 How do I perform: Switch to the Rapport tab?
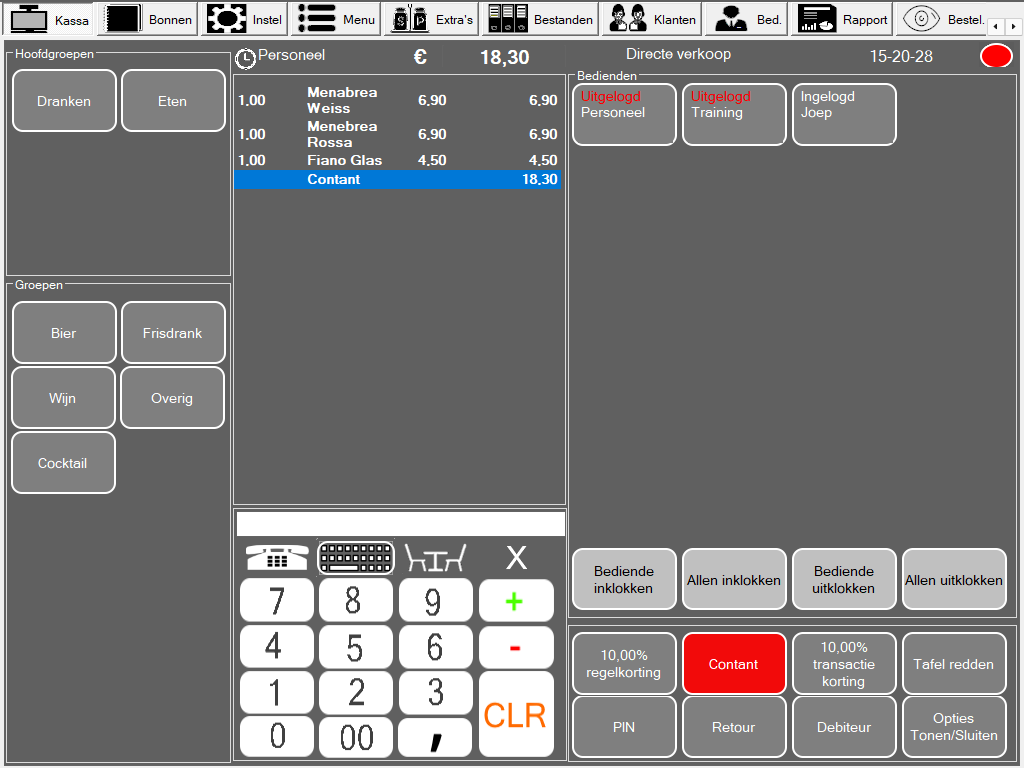(x=842, y=19)
